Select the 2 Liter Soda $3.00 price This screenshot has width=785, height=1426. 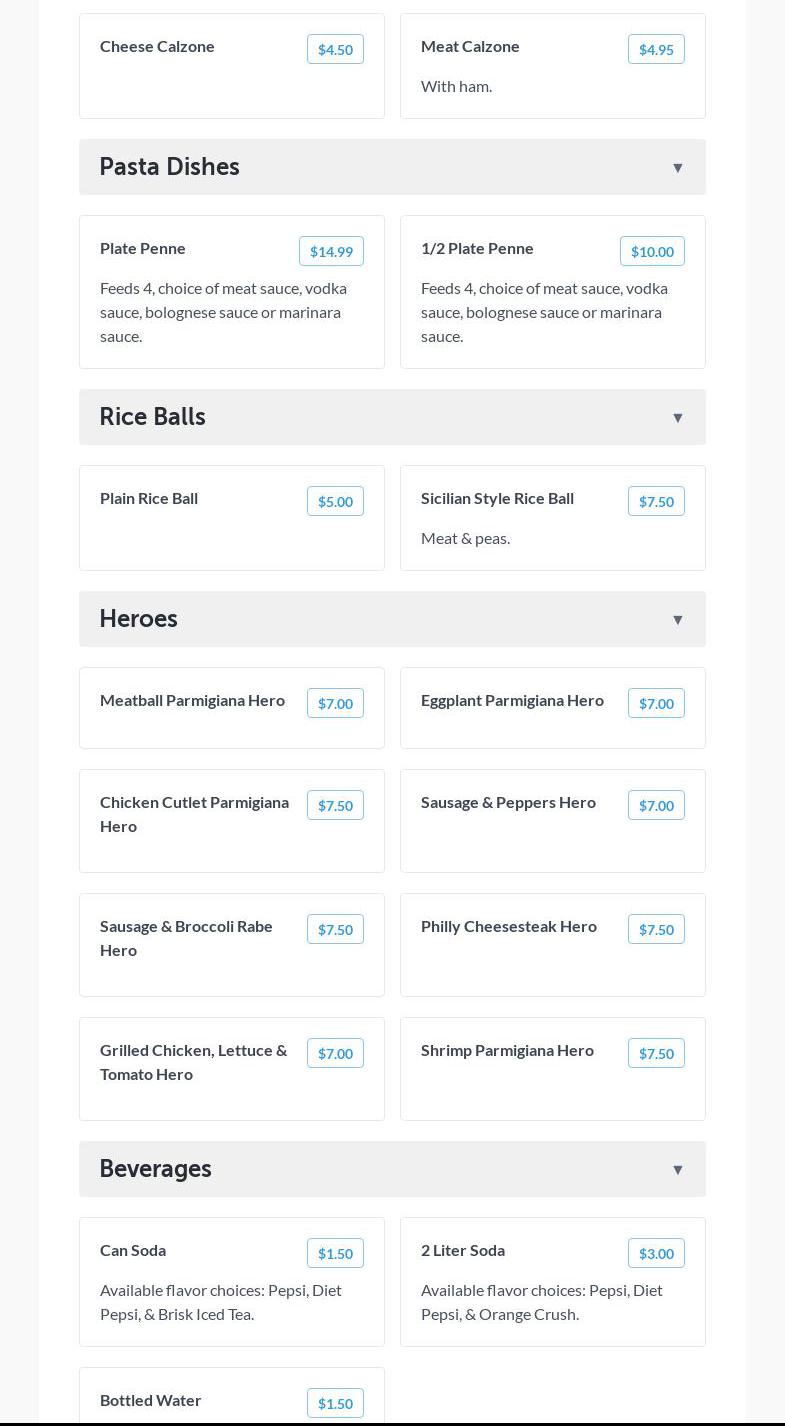click(656, 1253)
